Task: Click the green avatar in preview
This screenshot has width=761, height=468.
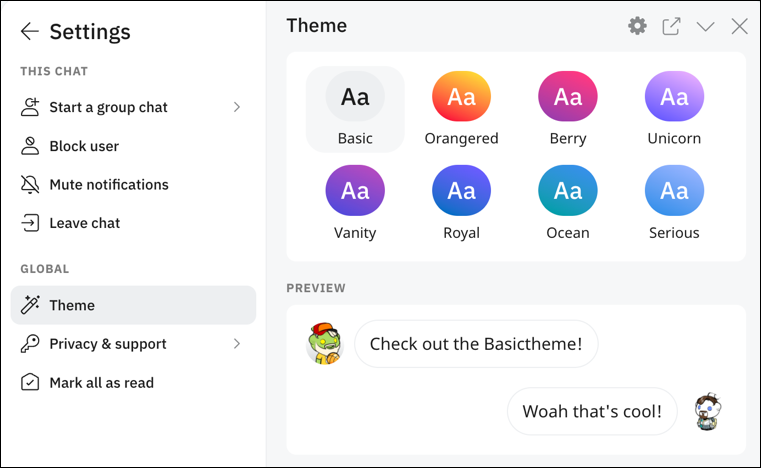Action: (325, 344)
